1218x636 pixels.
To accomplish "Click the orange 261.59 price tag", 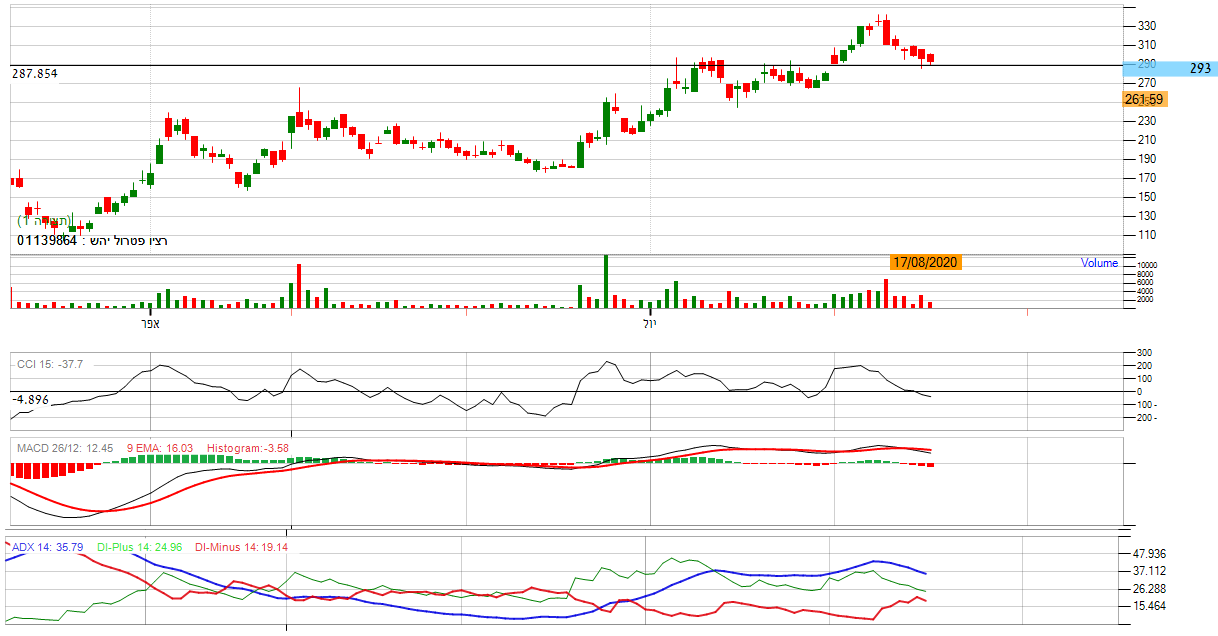I will click(1144, 99).
